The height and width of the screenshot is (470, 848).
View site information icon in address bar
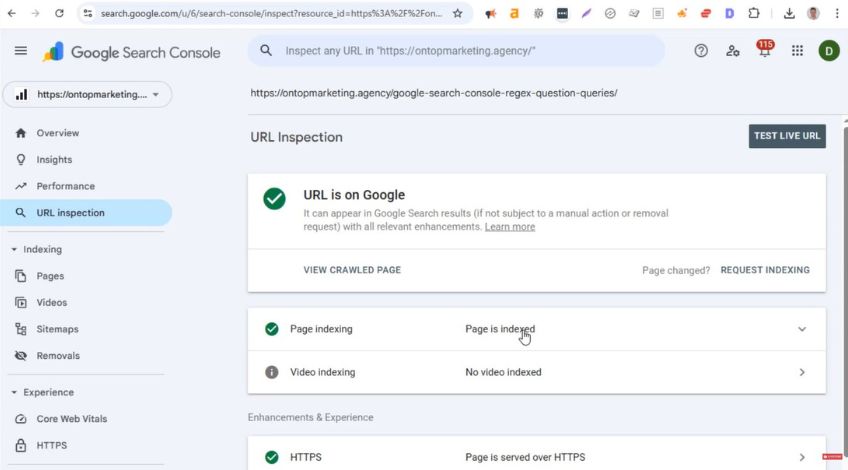88,13
